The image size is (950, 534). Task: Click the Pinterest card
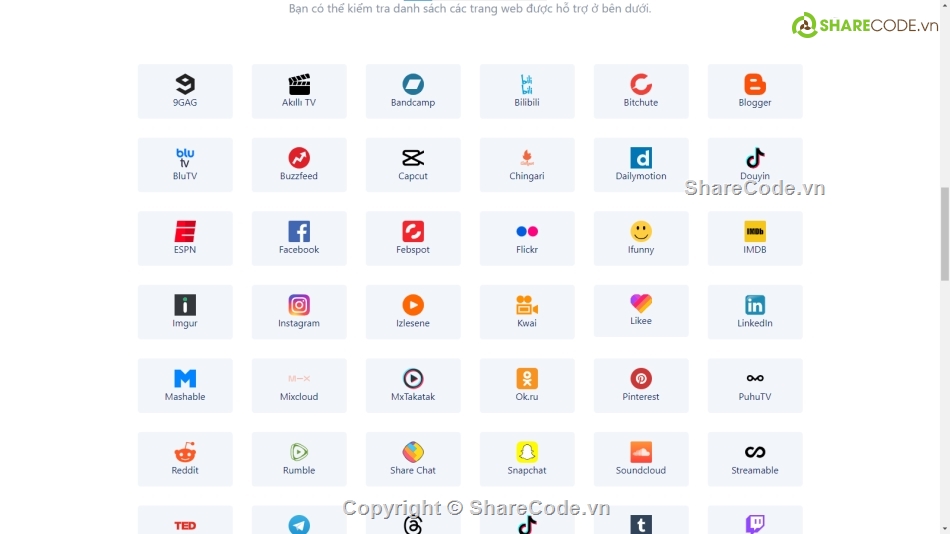pyautogui.click(x=640, y=385)
